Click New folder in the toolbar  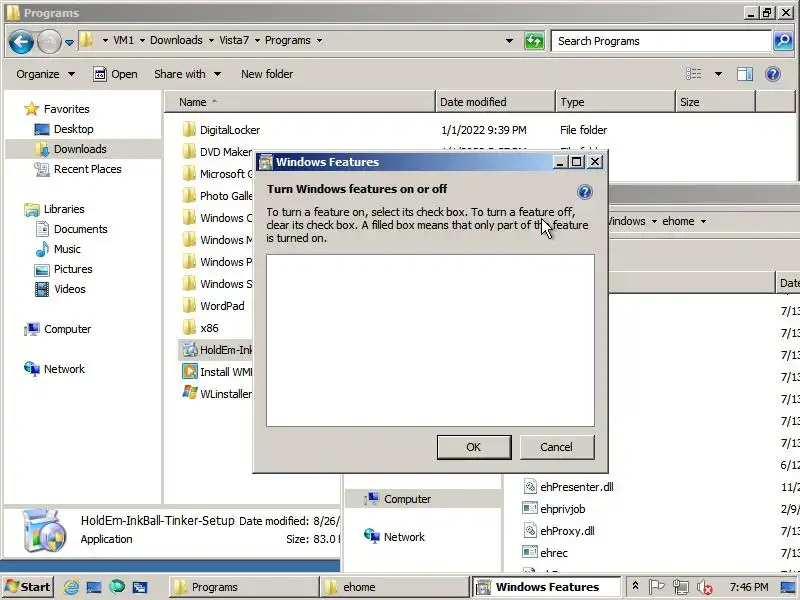[267, 74]
